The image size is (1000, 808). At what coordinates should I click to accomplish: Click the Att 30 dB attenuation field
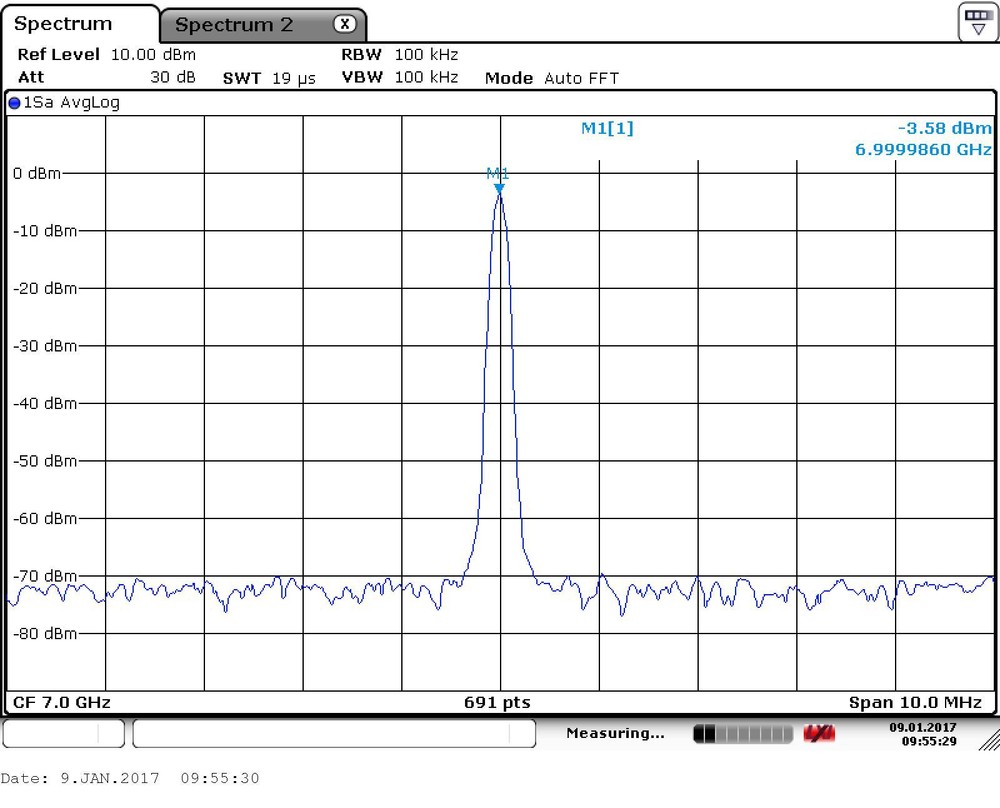[100, 77]
